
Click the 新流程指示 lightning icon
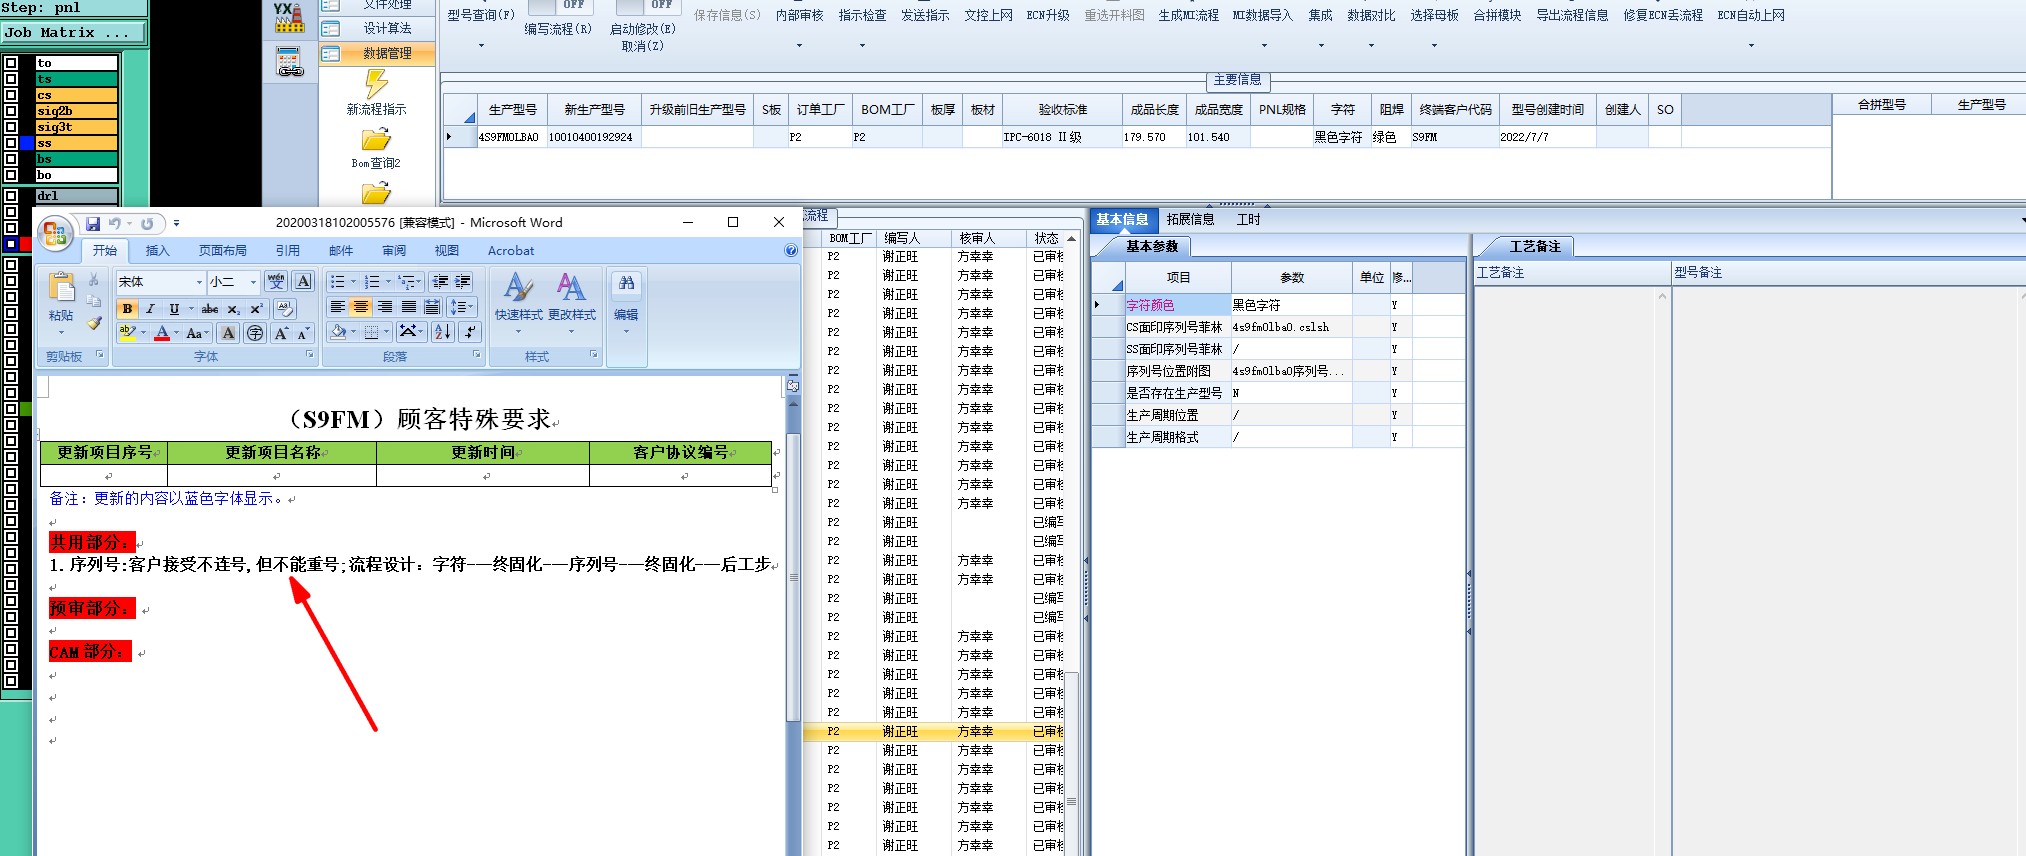coord(376,84)
